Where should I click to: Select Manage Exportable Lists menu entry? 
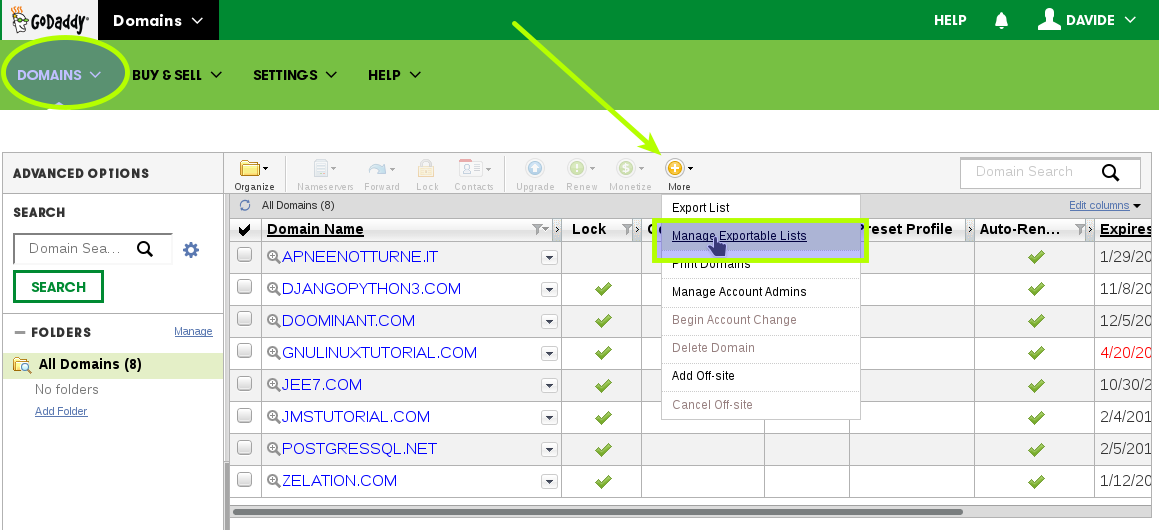point(739,236)
